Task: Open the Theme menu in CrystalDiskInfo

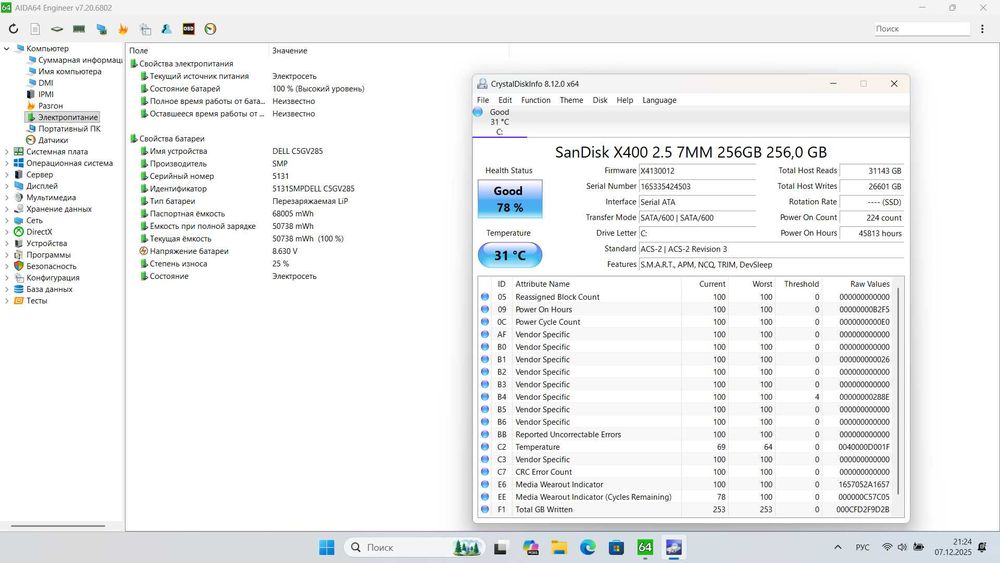Action: pyautogui.click(x=571, y=100)
